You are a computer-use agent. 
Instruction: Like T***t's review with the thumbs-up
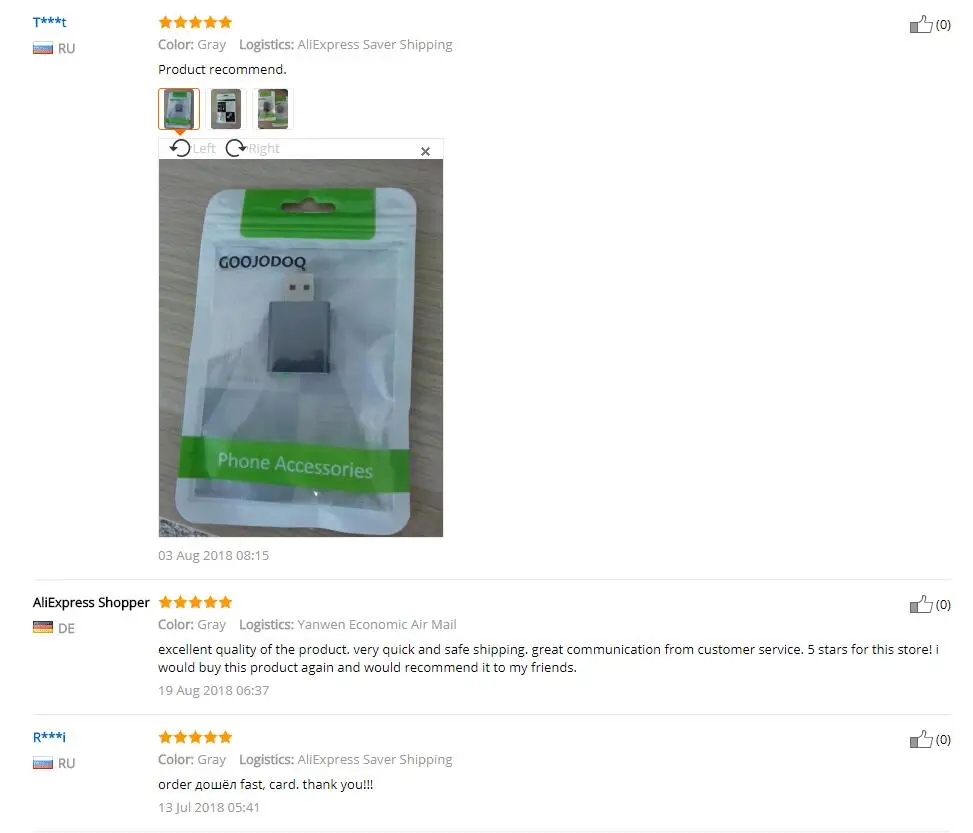pos(921,25)
